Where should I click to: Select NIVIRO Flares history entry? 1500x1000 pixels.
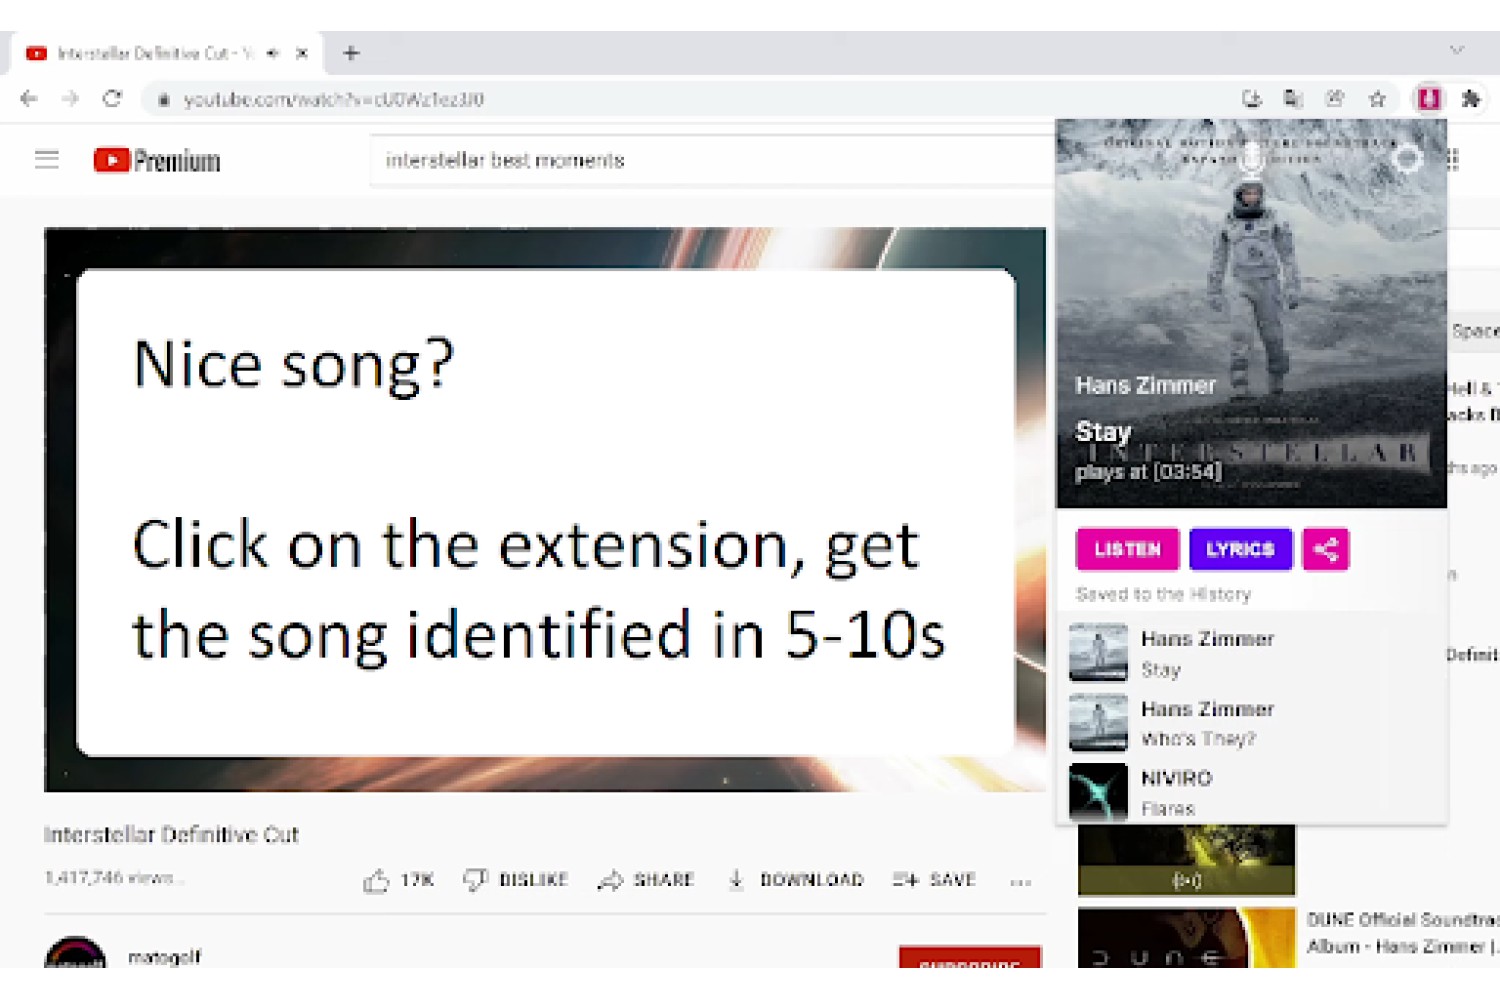pos(1252,792)
